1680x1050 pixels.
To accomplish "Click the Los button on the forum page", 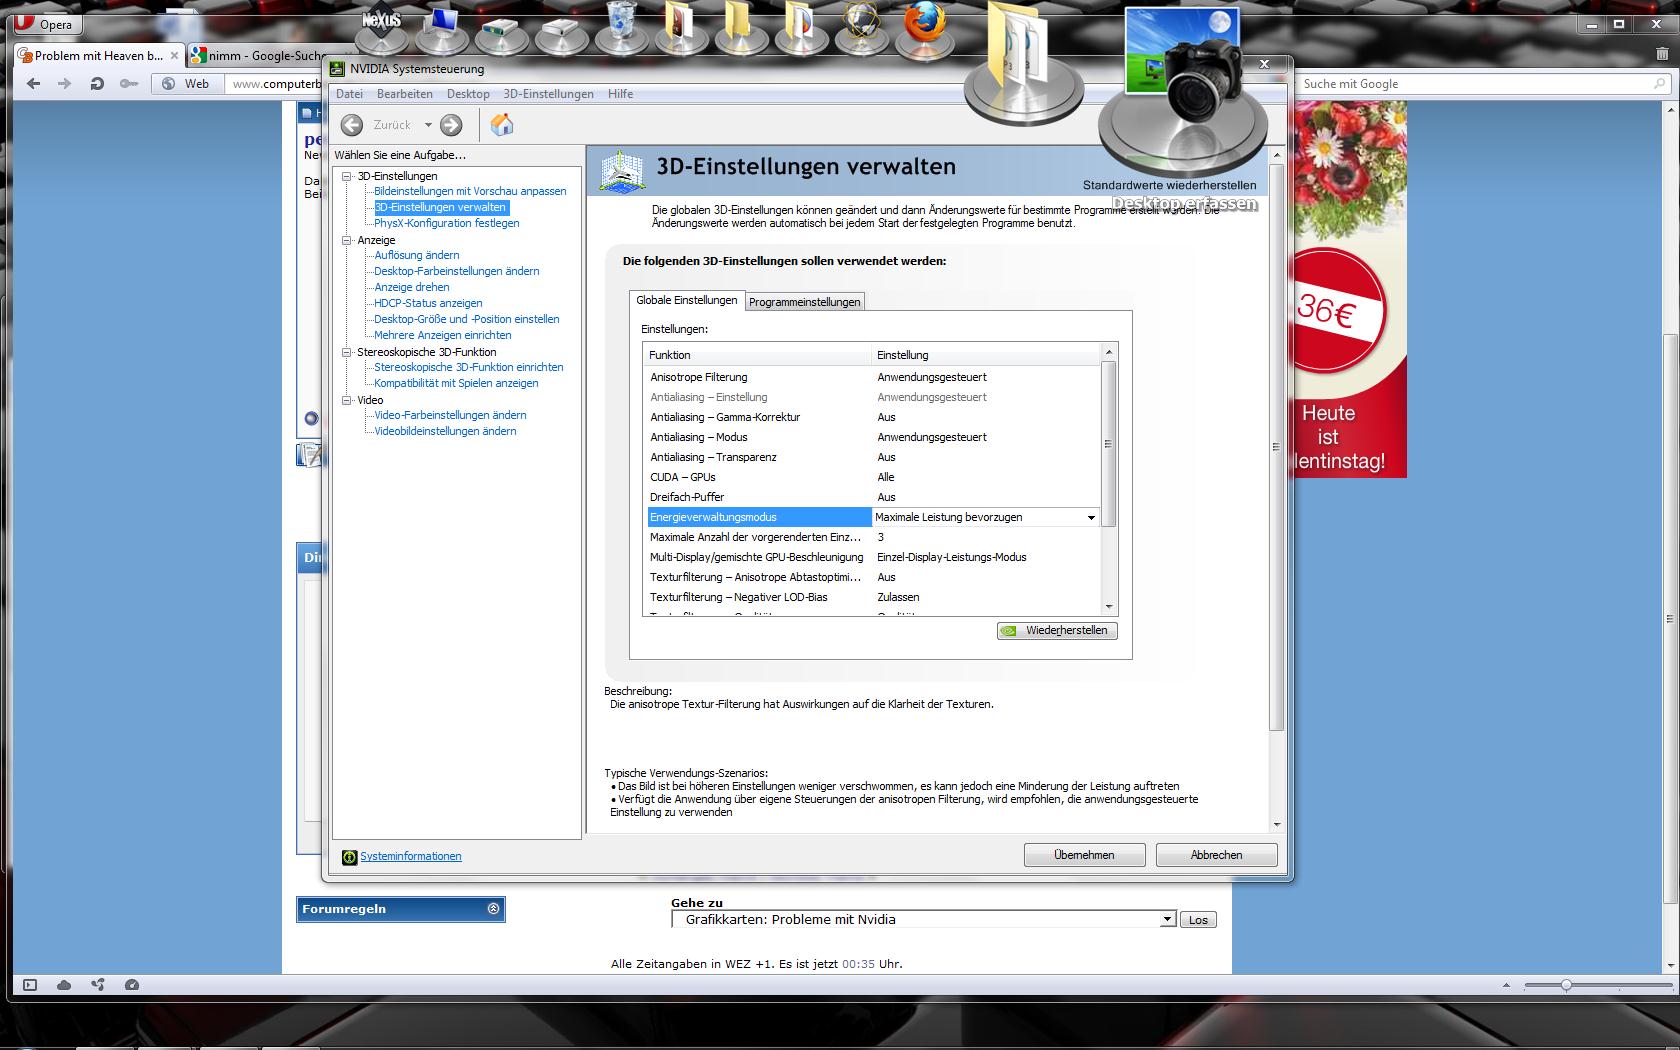I will pyautogui.click(x=1198, y=920).
